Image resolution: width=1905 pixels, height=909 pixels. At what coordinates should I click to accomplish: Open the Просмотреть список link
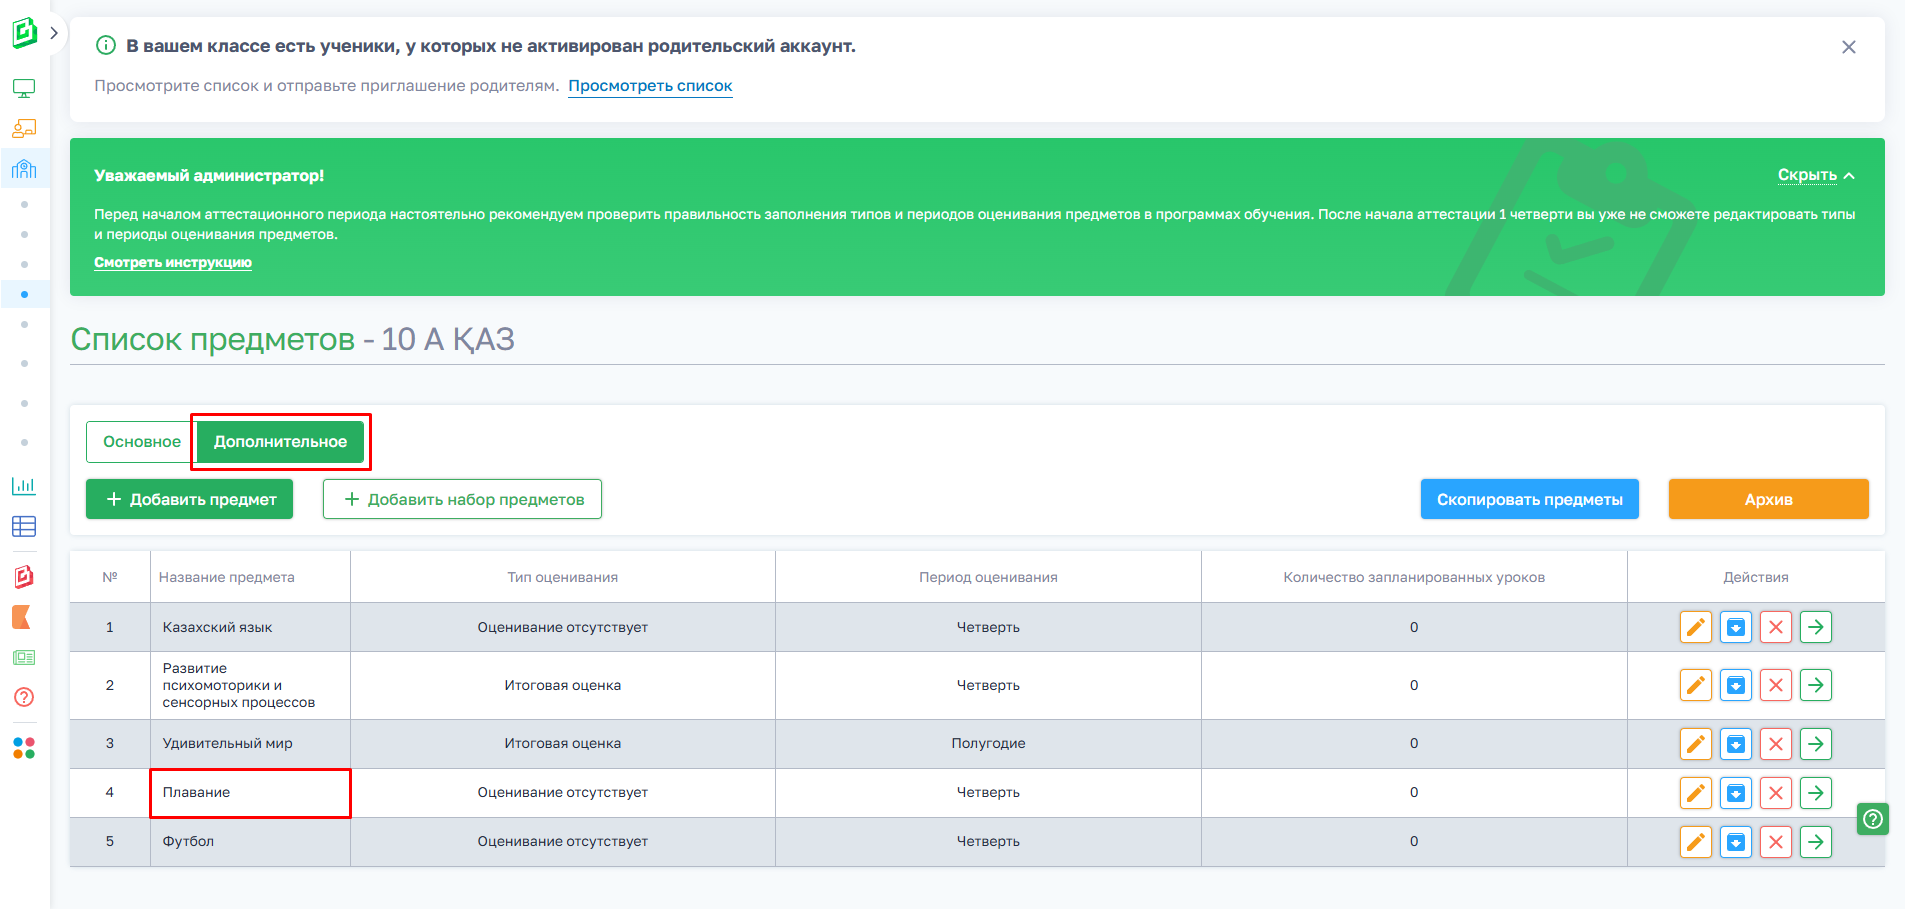[x=650, y=86]
